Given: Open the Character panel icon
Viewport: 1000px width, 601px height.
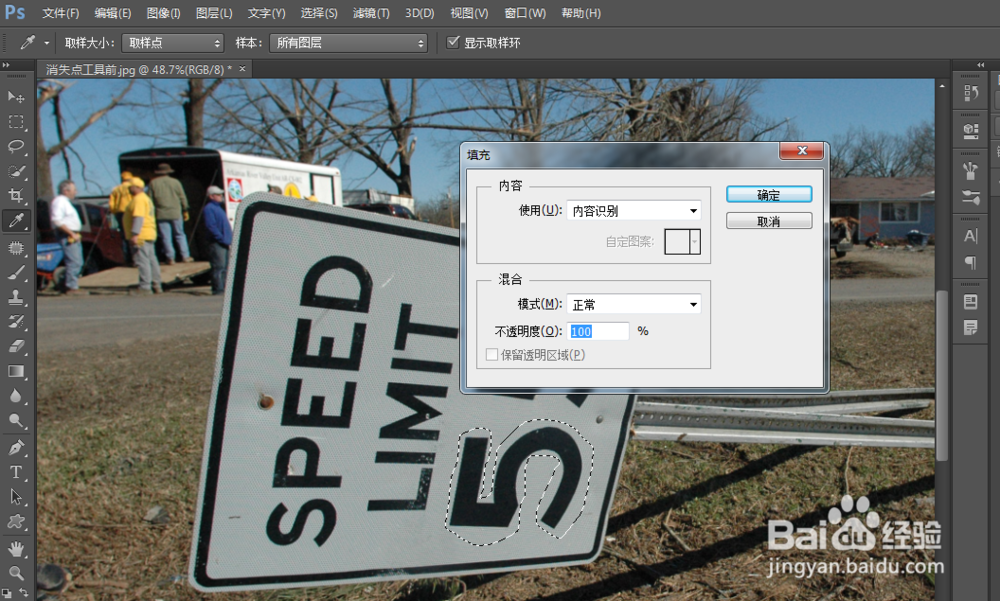Looking at the screenshot, I should (x=971, y=236).
